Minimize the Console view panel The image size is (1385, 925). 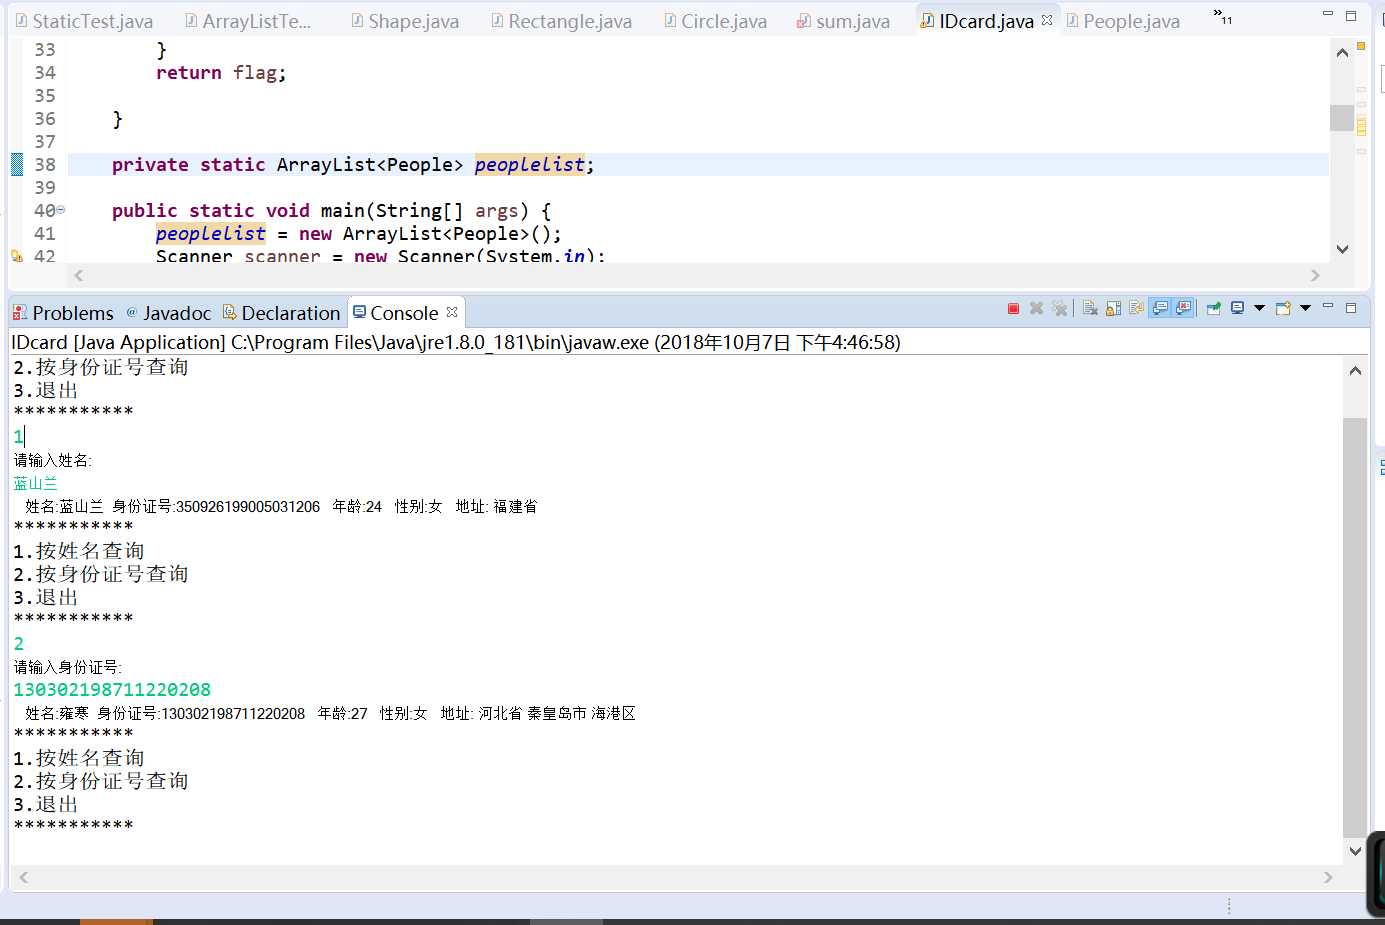(x=1328, y=306)
